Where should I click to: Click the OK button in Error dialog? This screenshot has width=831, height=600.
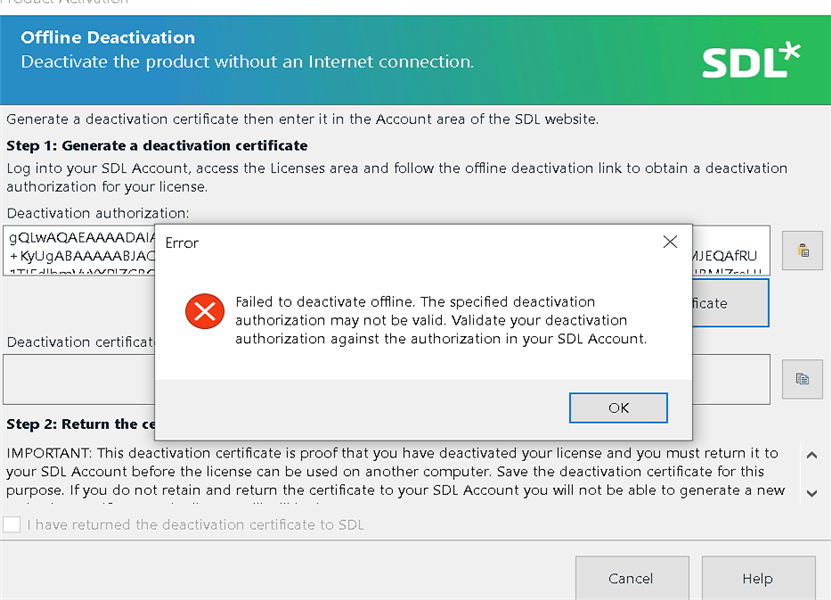[x=618, y=408]
